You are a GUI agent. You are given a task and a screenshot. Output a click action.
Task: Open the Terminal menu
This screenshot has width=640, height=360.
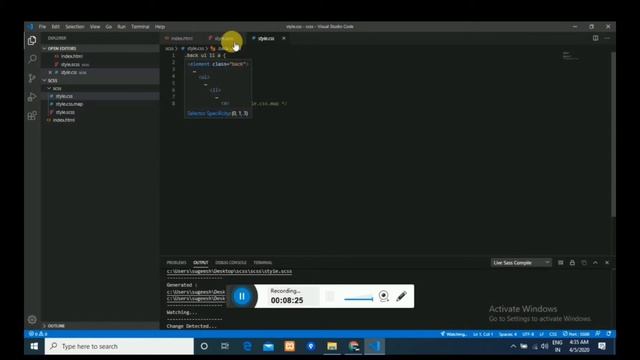click(140, 27)
